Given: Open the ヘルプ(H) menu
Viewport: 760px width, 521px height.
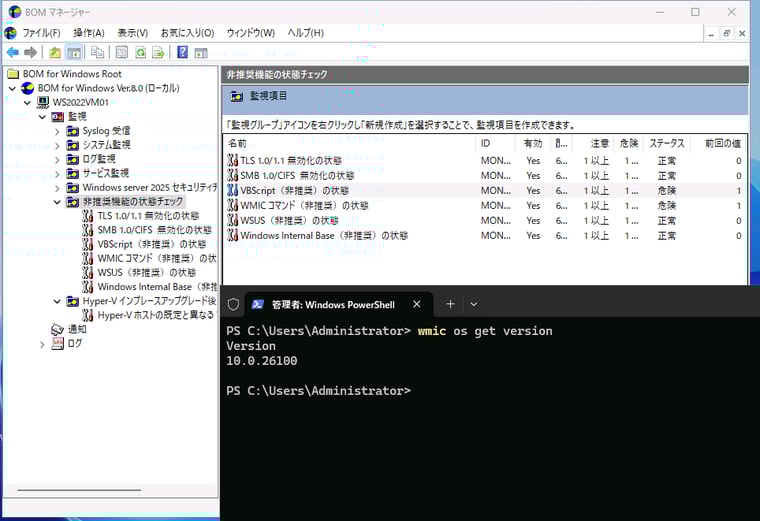Looking at the screenshot, I should click(305, 33).
